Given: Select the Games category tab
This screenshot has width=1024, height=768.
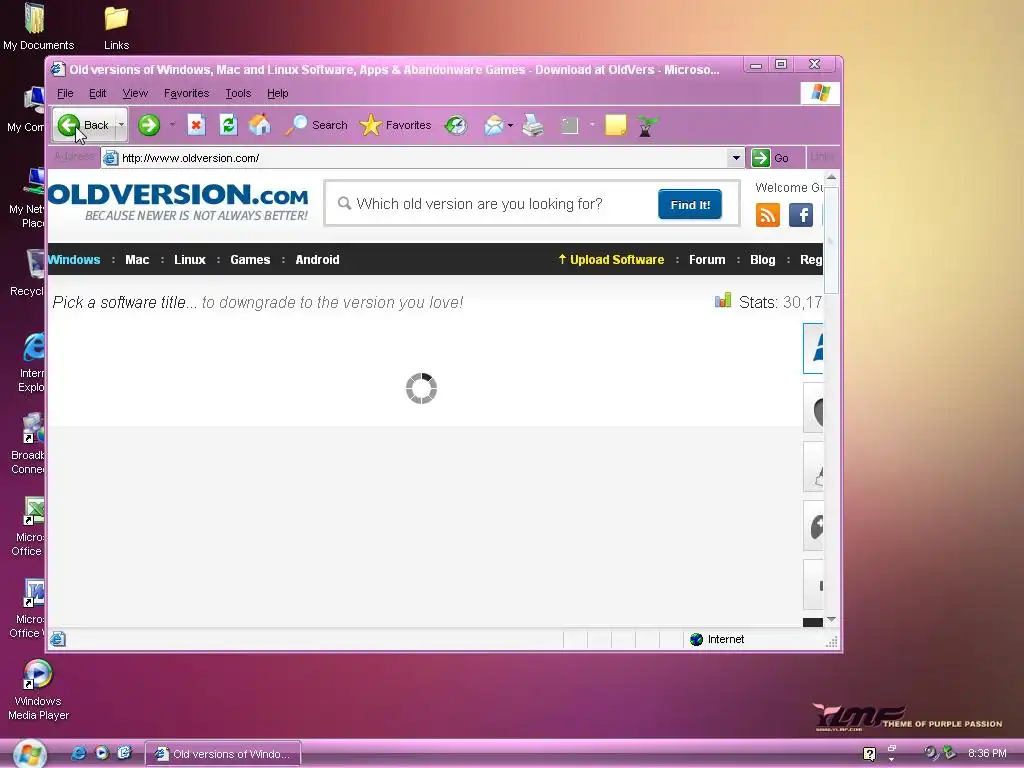Looking at the screenshot, I should 250,259.
